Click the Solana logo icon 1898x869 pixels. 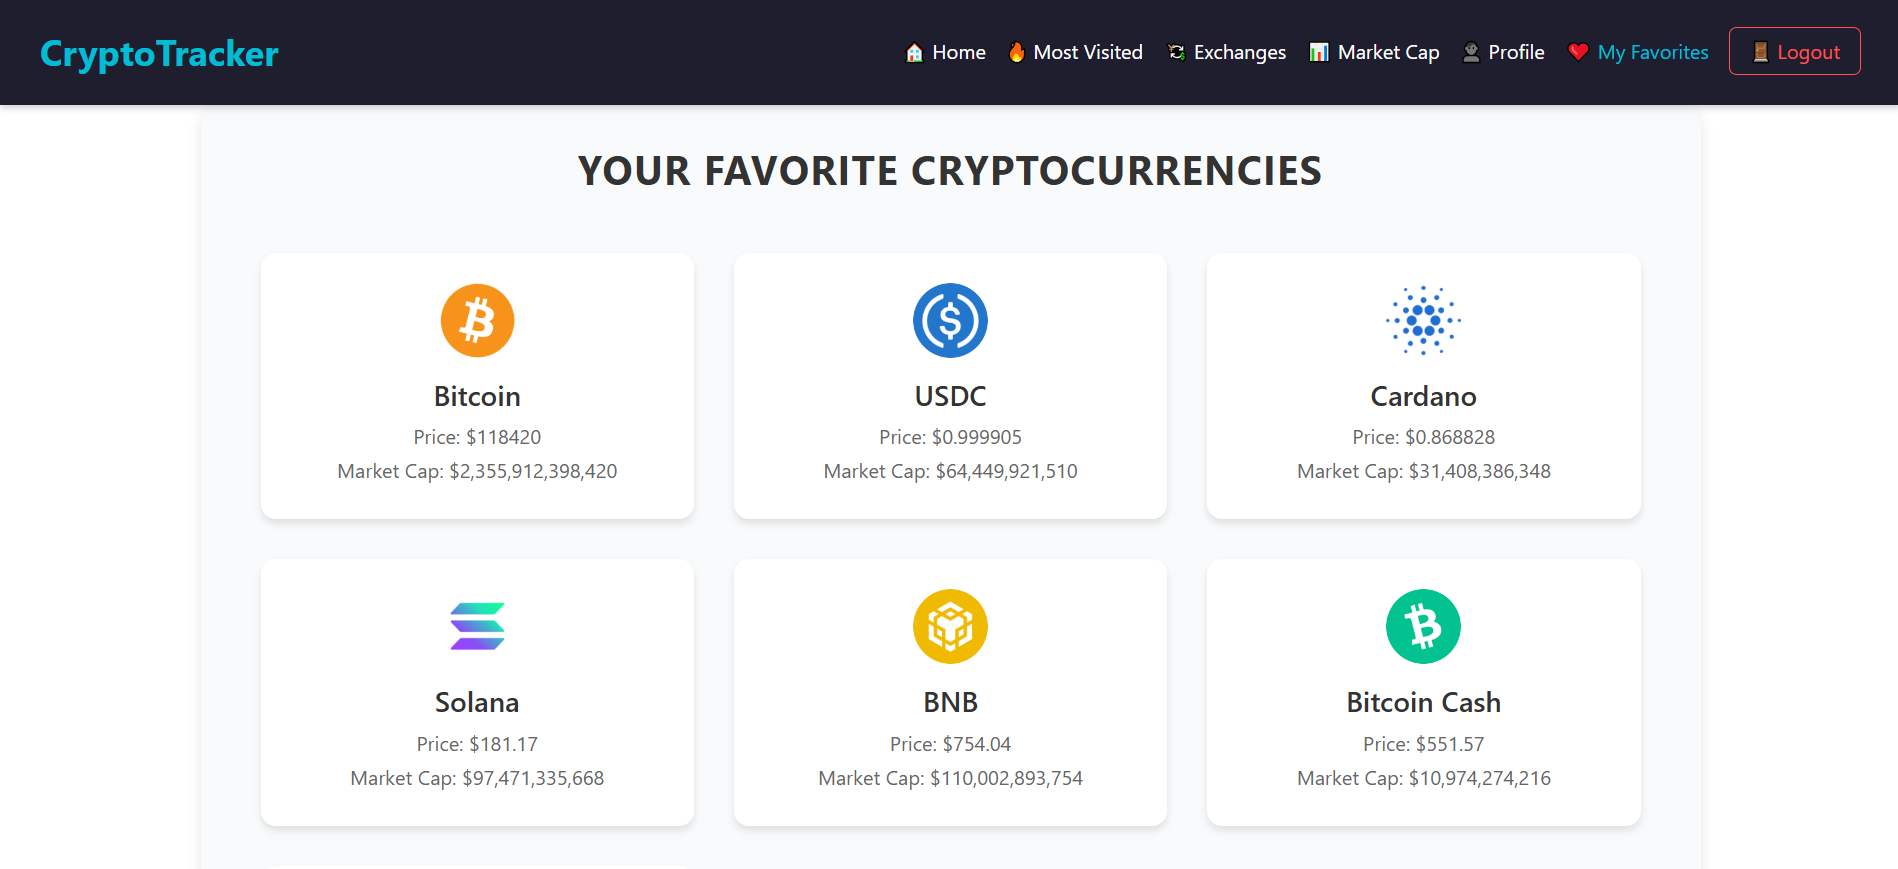point(477,627)
